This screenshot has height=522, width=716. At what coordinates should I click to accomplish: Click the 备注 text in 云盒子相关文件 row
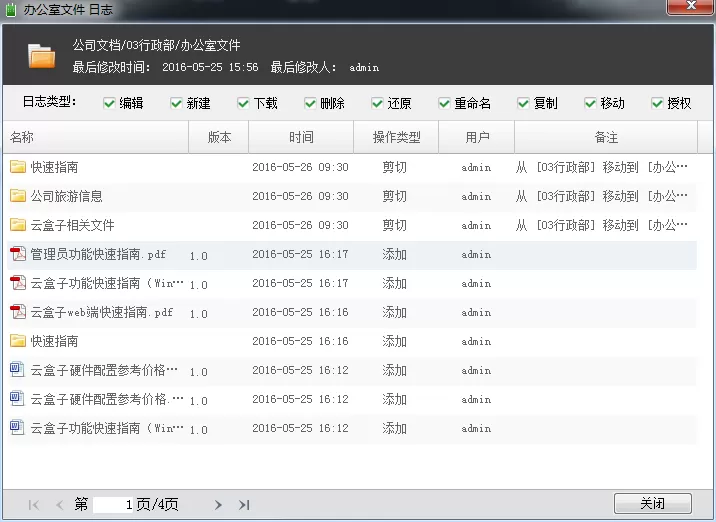(x=601, y=225)
